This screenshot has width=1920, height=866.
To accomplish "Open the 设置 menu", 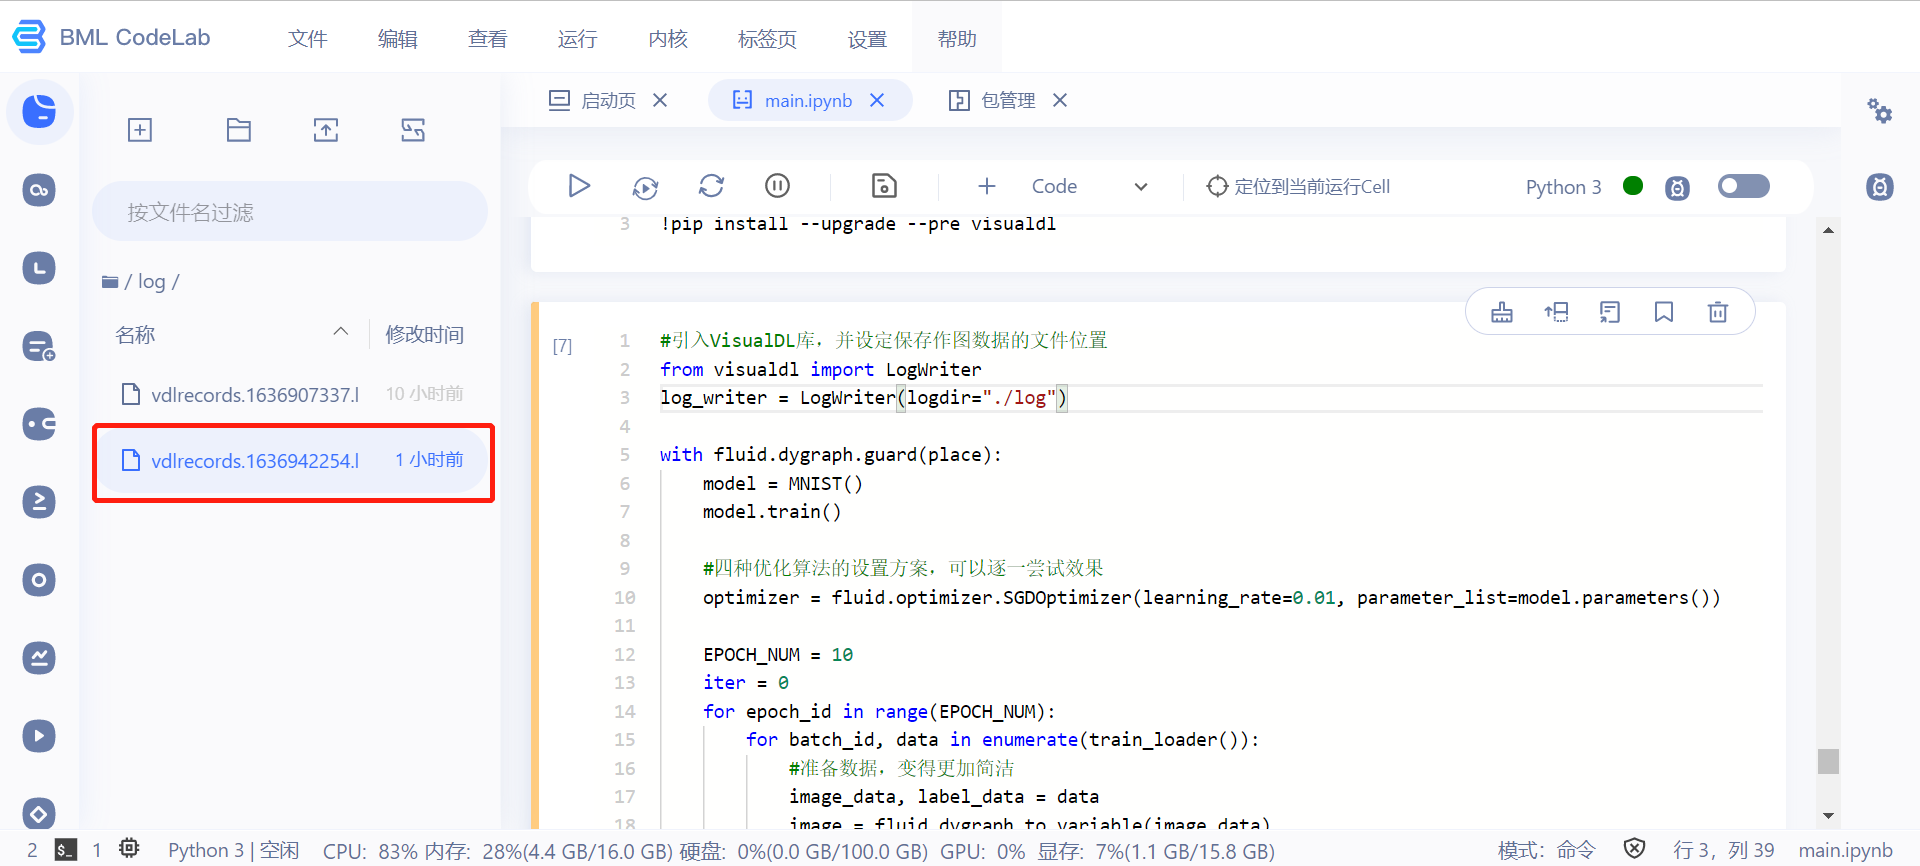I will point(867,39).
